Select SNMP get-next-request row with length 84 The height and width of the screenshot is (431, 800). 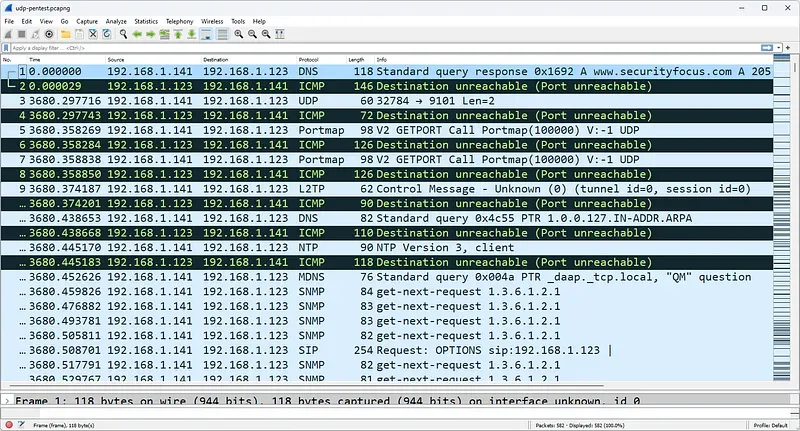tap(387, 292)
